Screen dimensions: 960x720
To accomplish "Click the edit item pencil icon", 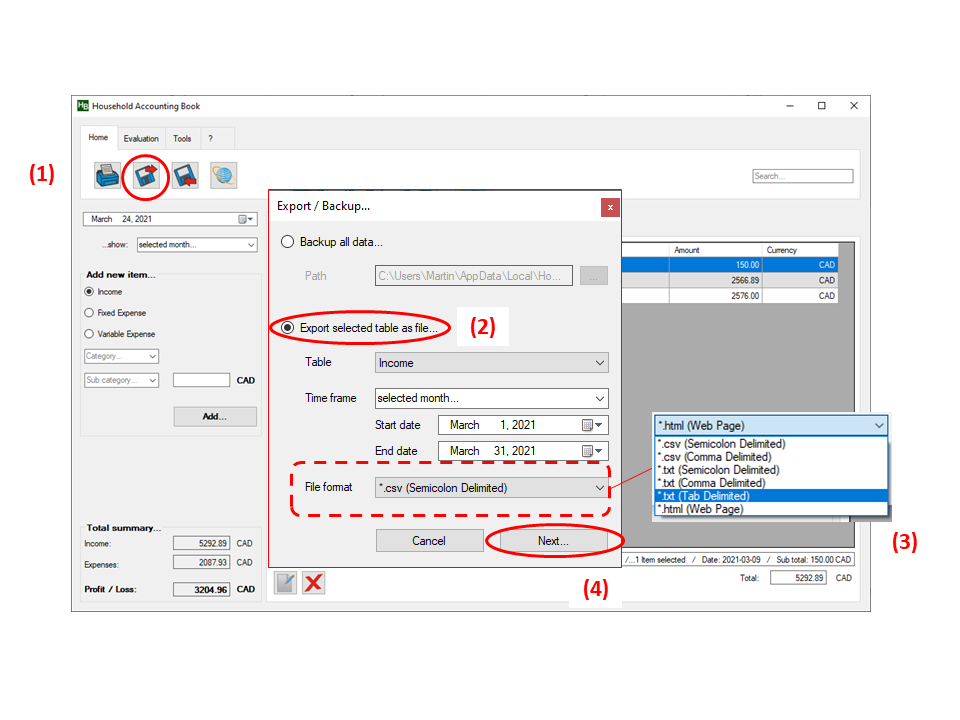I will [286, 583].
